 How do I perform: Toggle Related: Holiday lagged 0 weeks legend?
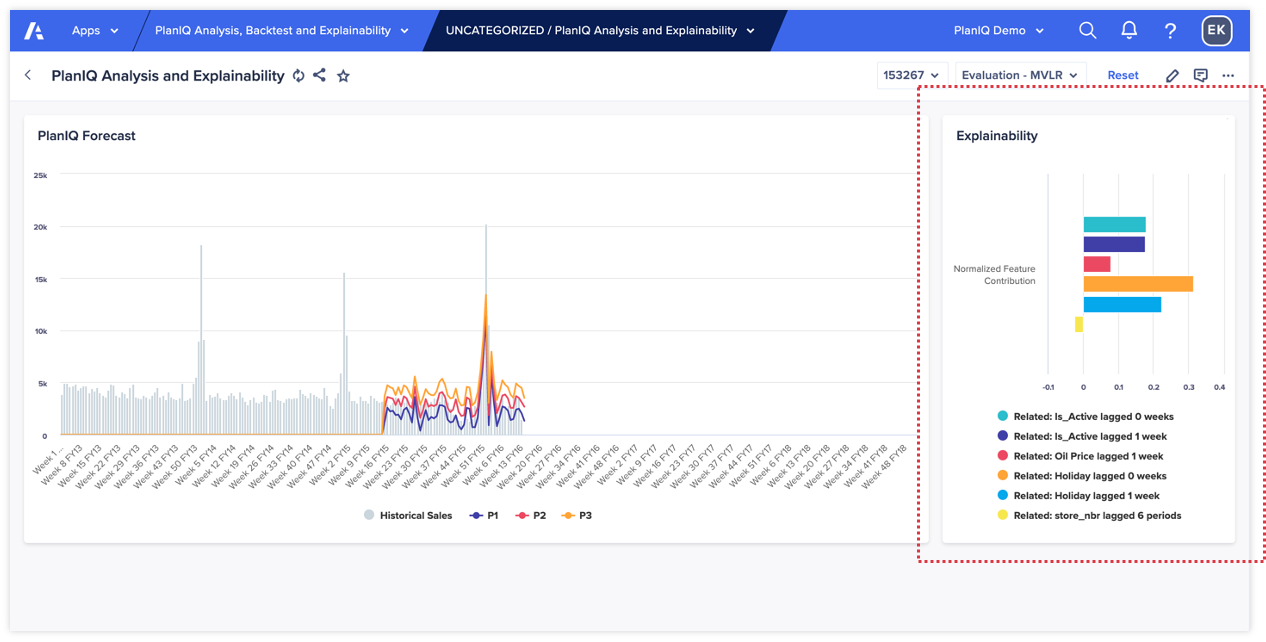1082,476
